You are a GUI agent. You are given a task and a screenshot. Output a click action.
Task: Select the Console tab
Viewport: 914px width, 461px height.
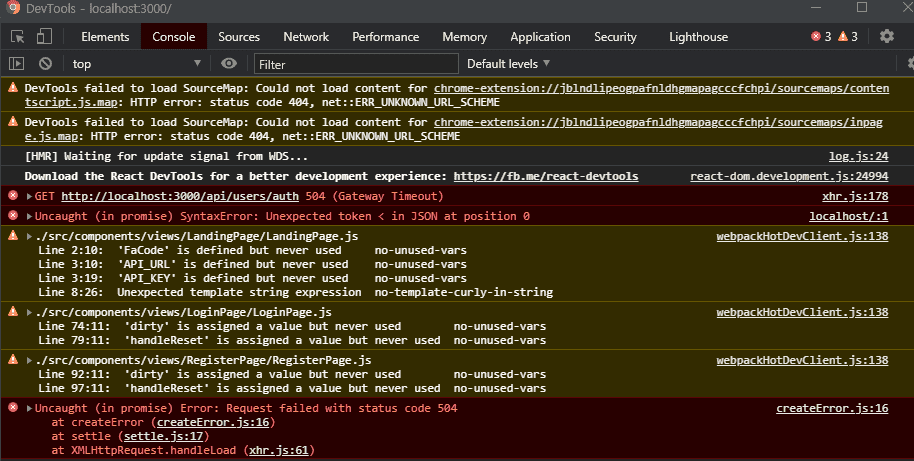point(174,37)
